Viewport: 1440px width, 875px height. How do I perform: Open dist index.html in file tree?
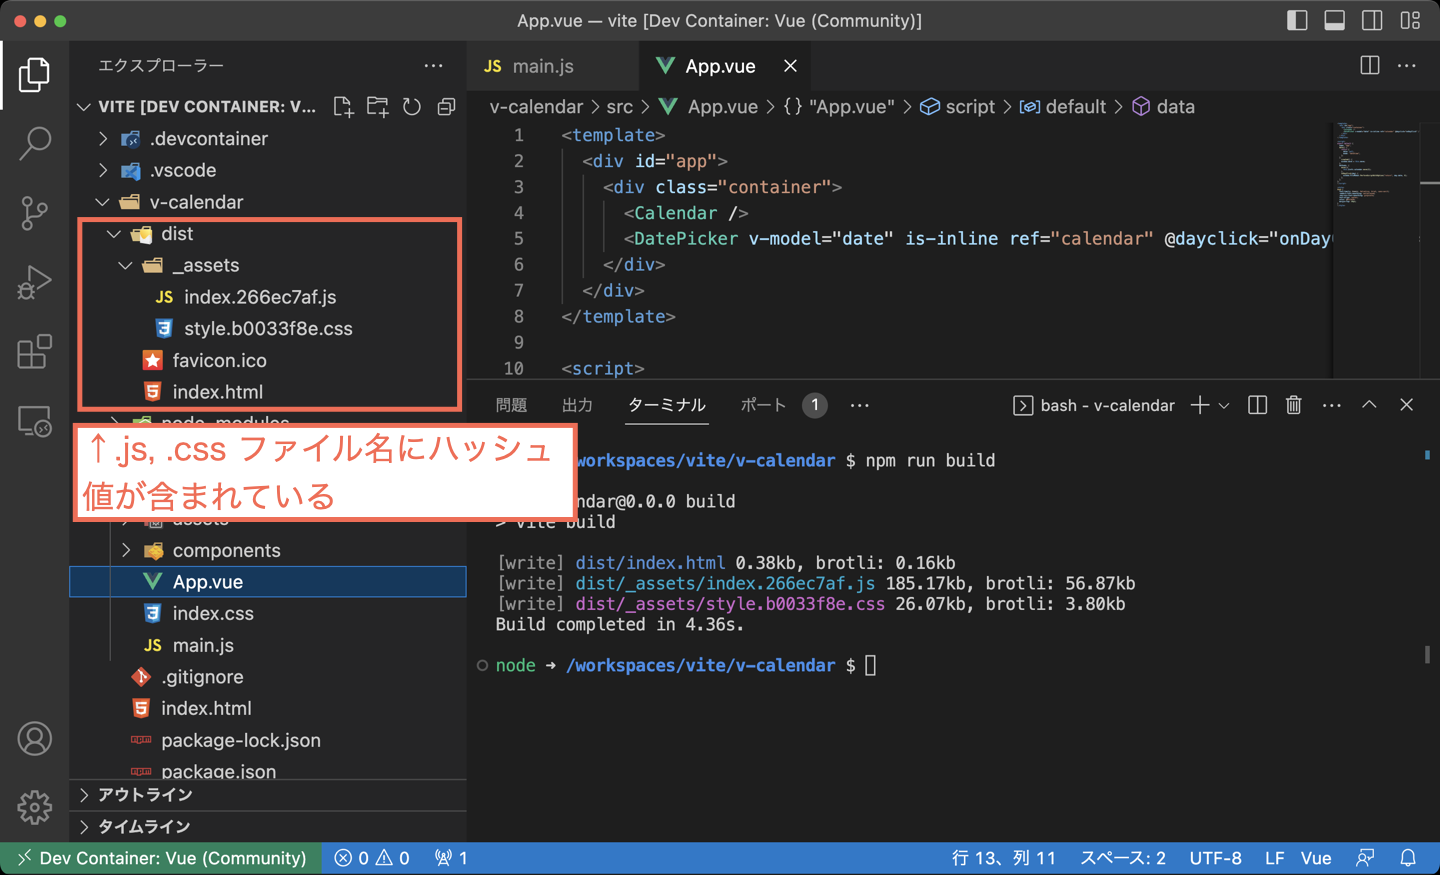(x=268, y=392)
